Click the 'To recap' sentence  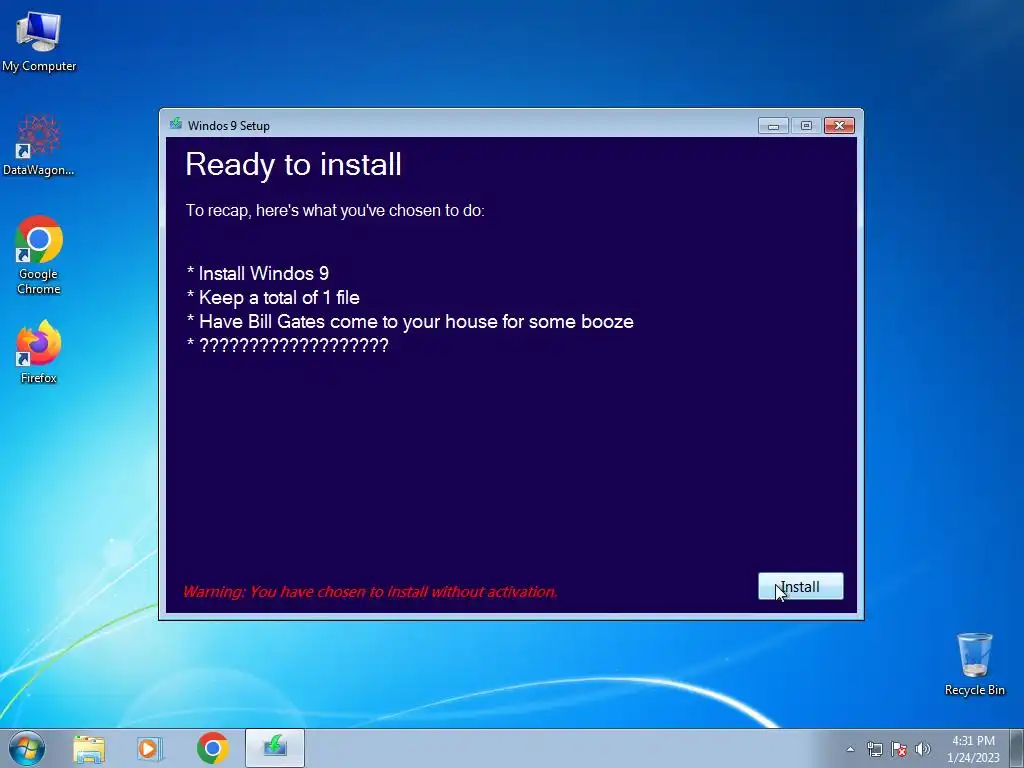[335, 210]
